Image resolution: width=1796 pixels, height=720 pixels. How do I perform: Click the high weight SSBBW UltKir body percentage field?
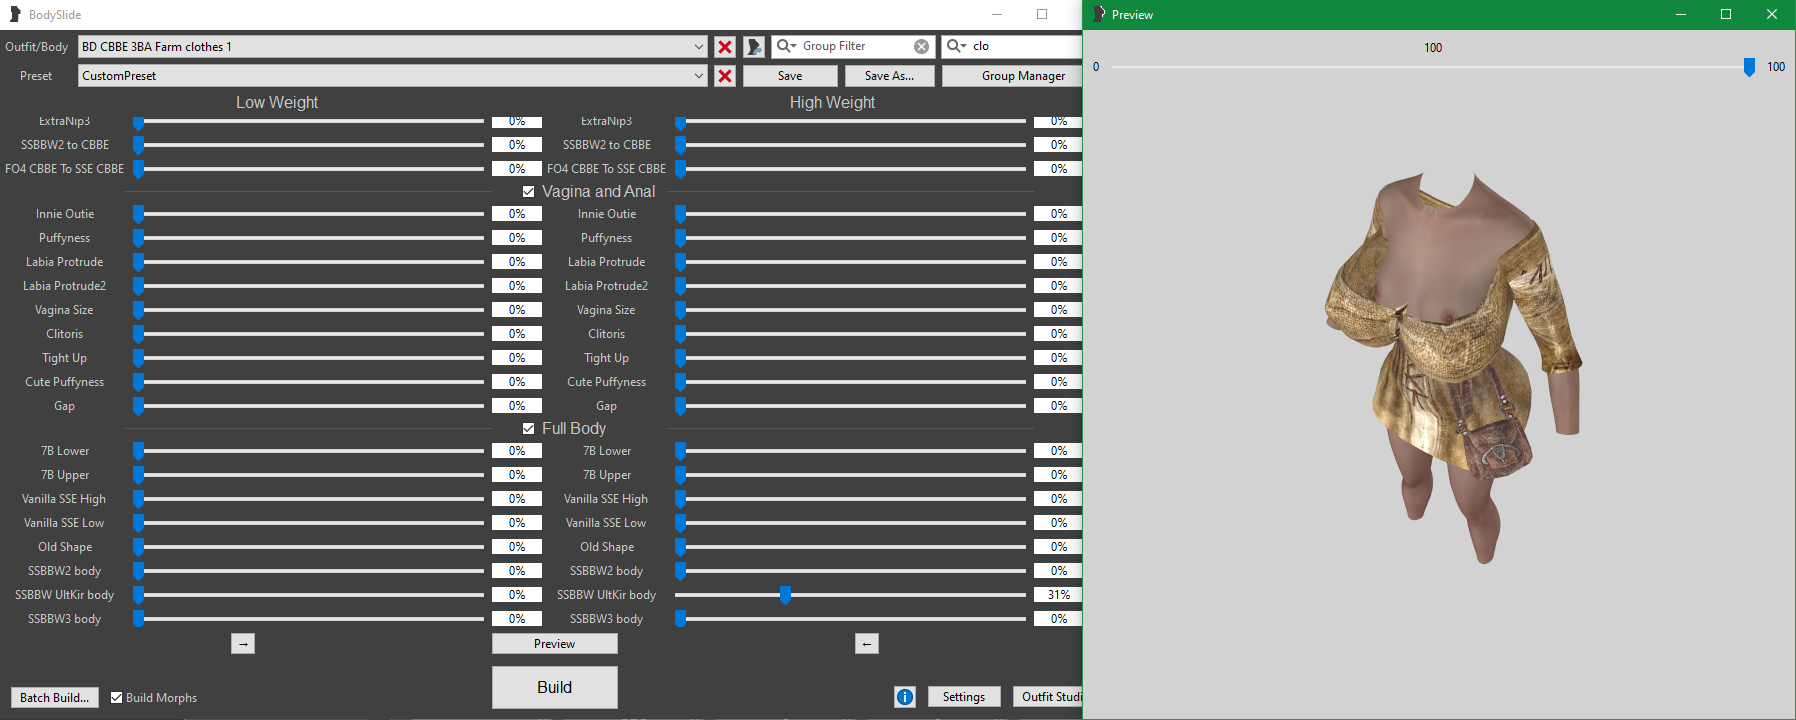(1058, 595)
